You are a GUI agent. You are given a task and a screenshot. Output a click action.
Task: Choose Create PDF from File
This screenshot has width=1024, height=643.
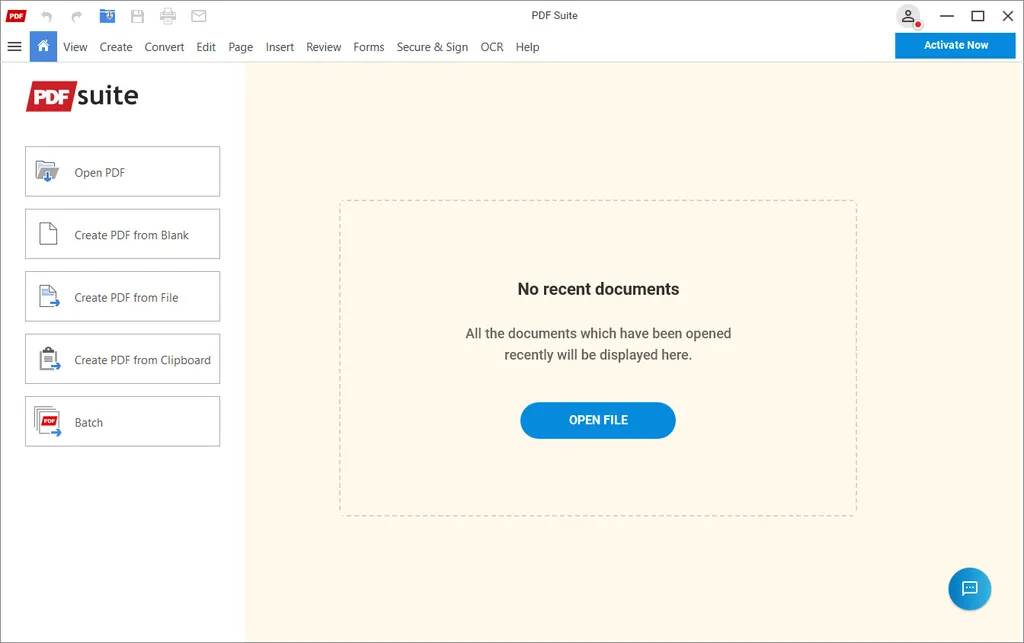coord(122,297)
